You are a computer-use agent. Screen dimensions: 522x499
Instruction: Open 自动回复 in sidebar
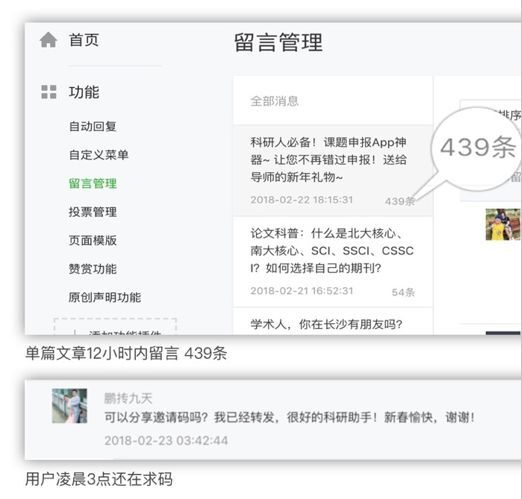93,126
